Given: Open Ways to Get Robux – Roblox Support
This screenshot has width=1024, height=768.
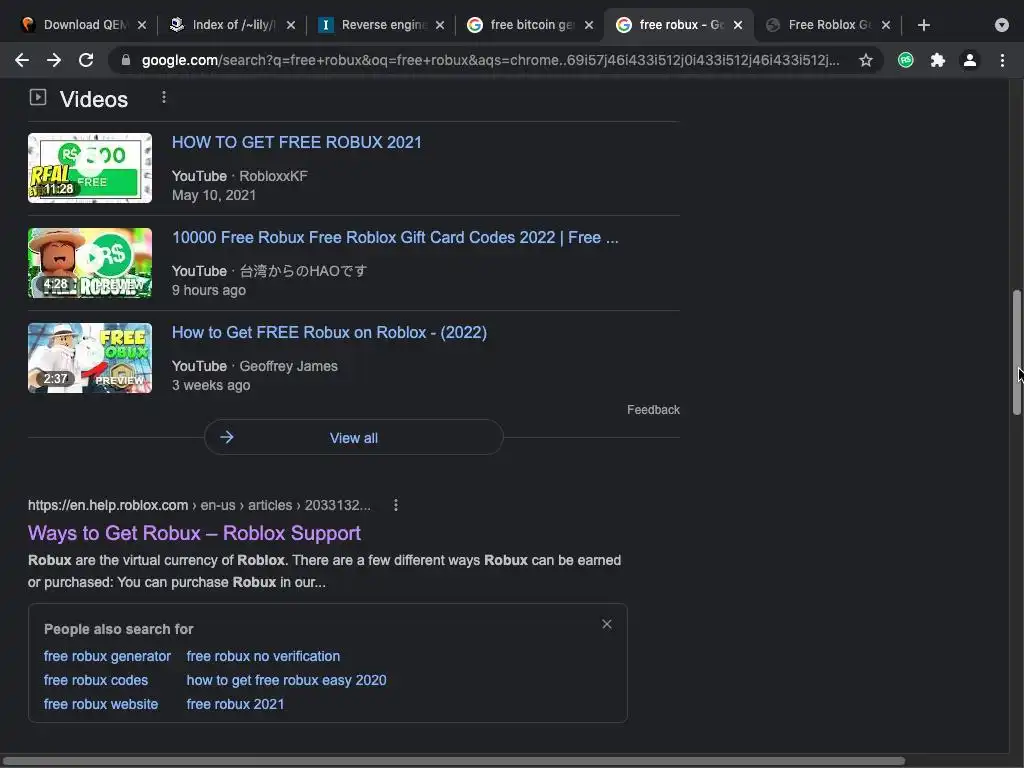Looking at the screenshot, I should click(194, 533).
